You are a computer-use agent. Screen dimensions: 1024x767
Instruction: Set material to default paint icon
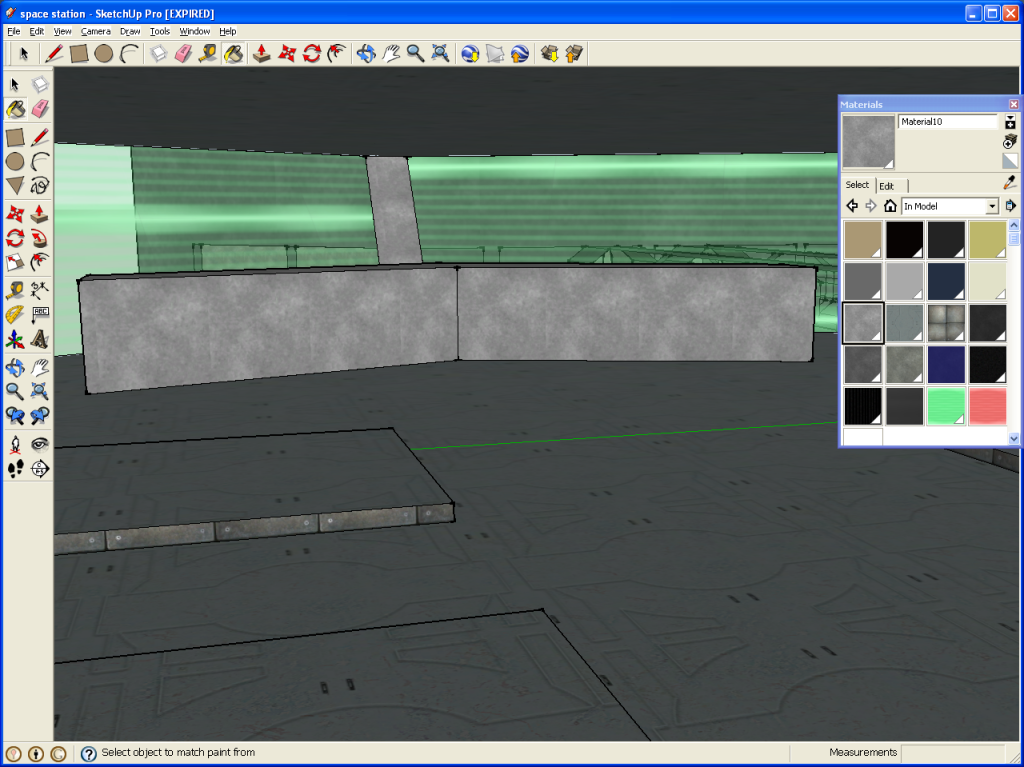[x=1010, y=161]
